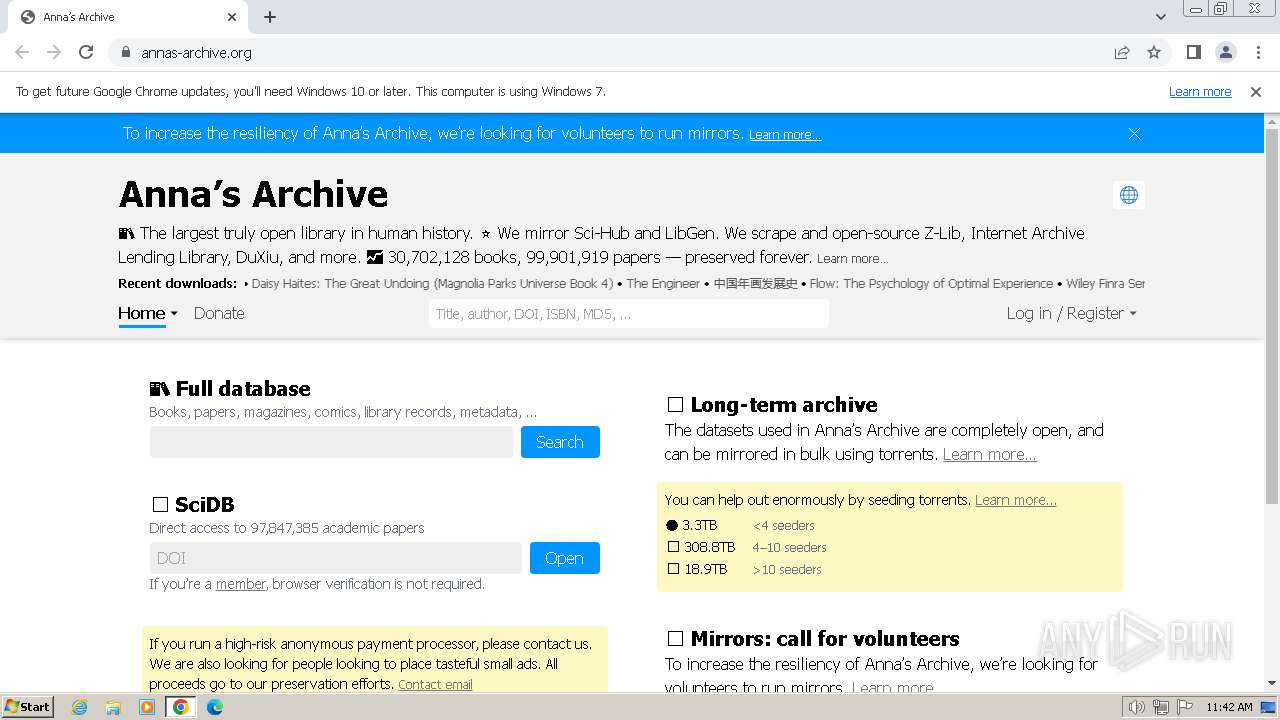The image size is (1280, 720).
Task: Open Windows Media Player taskbar icon
Action: click(147, 707)
